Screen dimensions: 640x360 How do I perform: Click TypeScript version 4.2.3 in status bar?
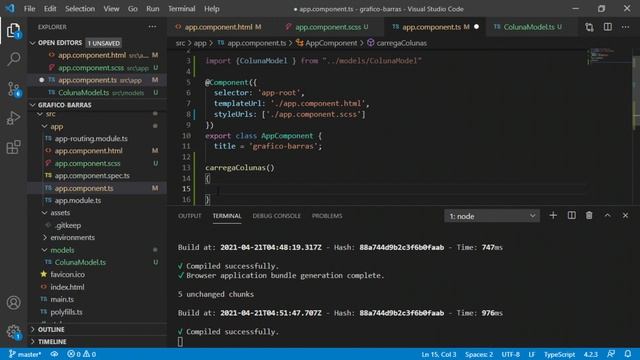click(x=591, y=354)
